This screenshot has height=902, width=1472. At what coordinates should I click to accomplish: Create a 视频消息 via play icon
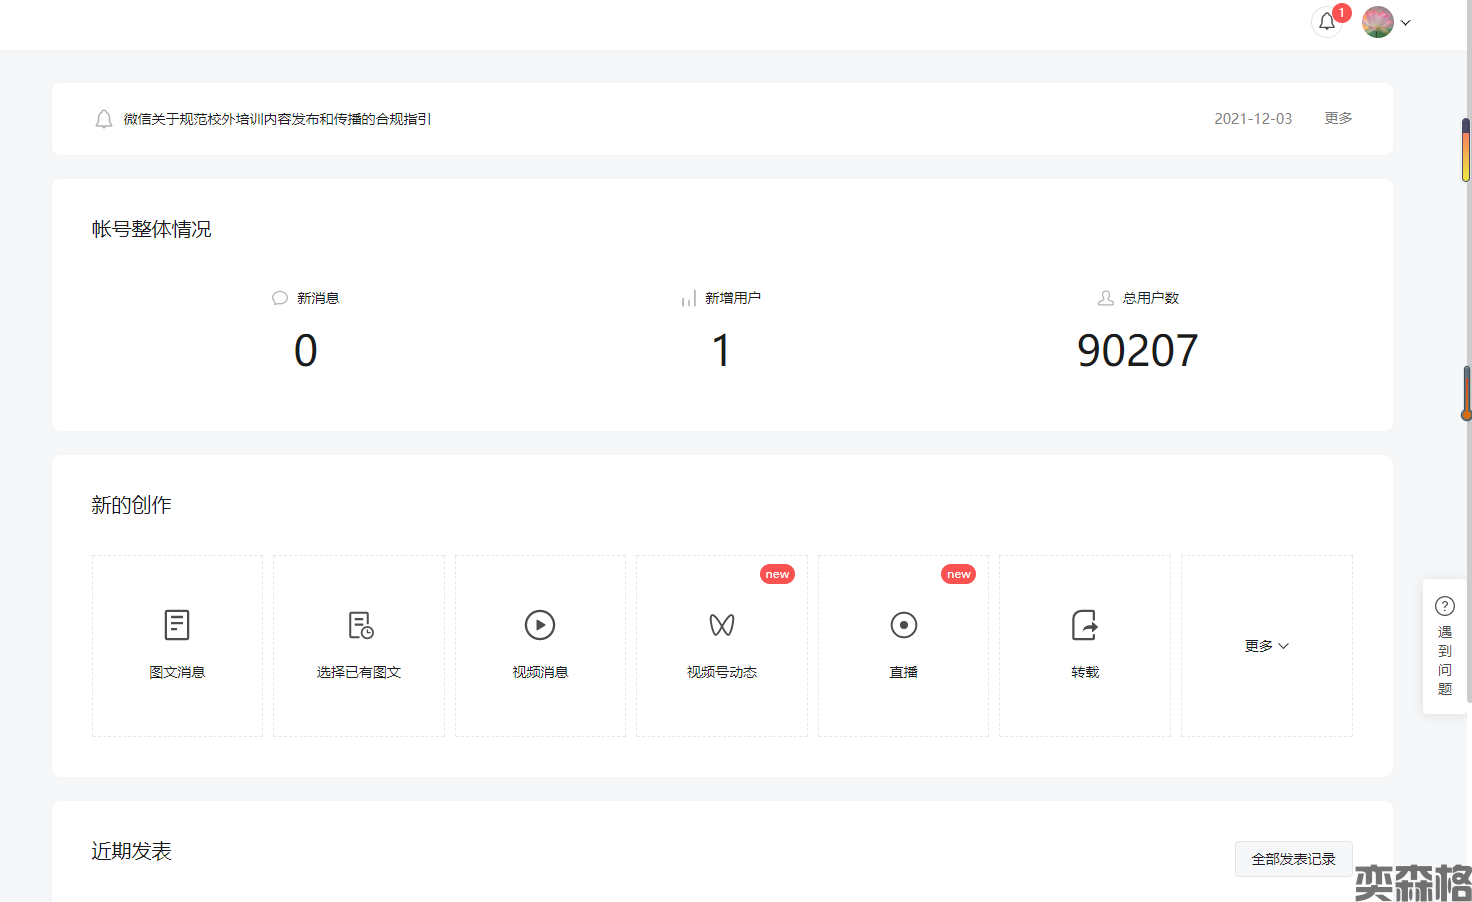pyautogui.click(x=540, y=625)
